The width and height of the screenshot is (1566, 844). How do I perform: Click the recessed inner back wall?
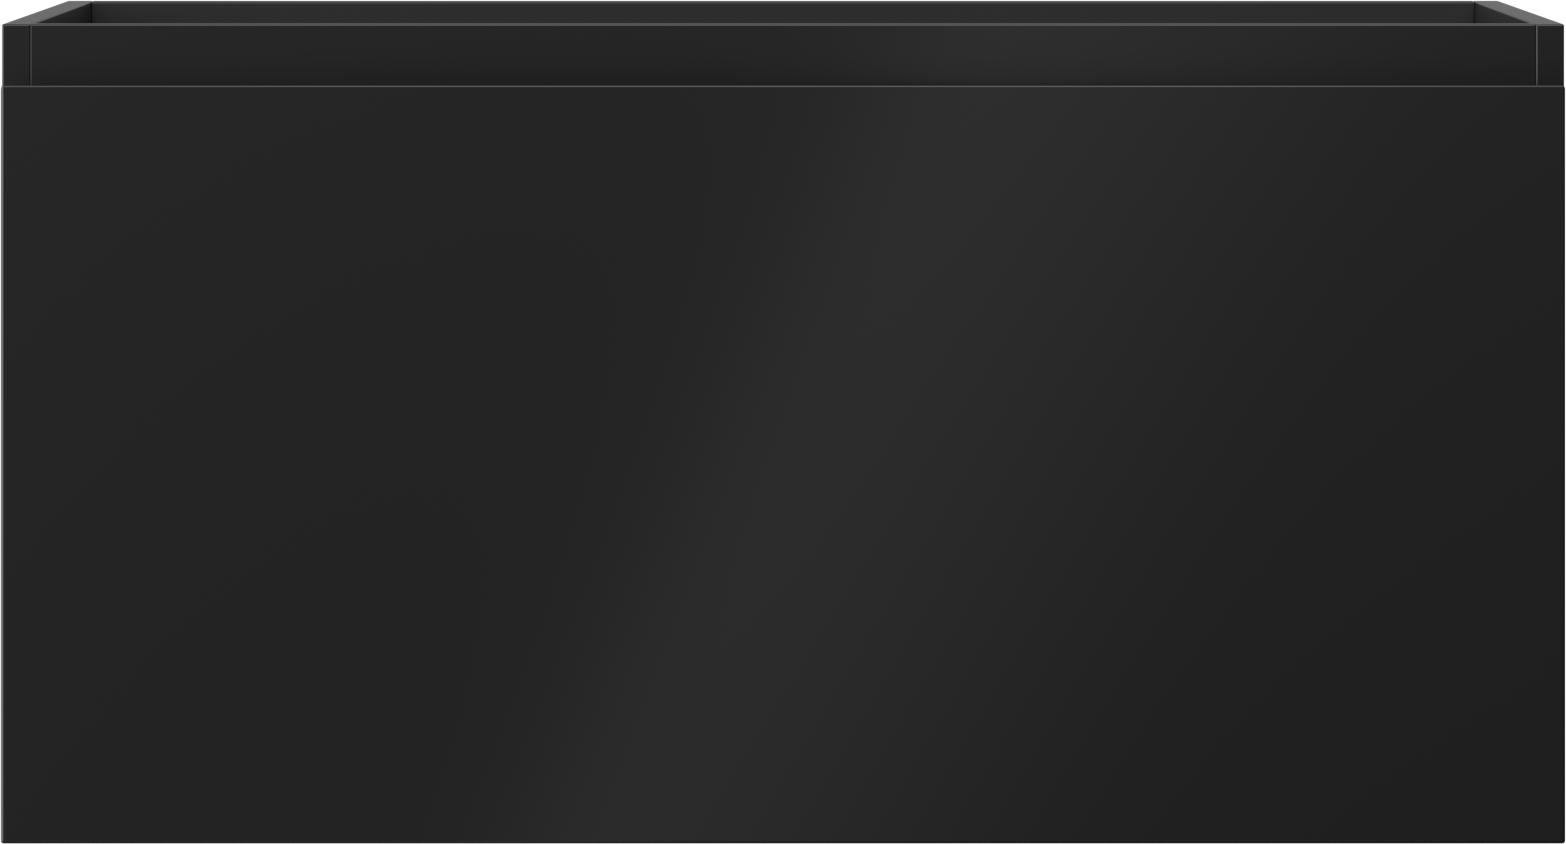pos(783,55)
